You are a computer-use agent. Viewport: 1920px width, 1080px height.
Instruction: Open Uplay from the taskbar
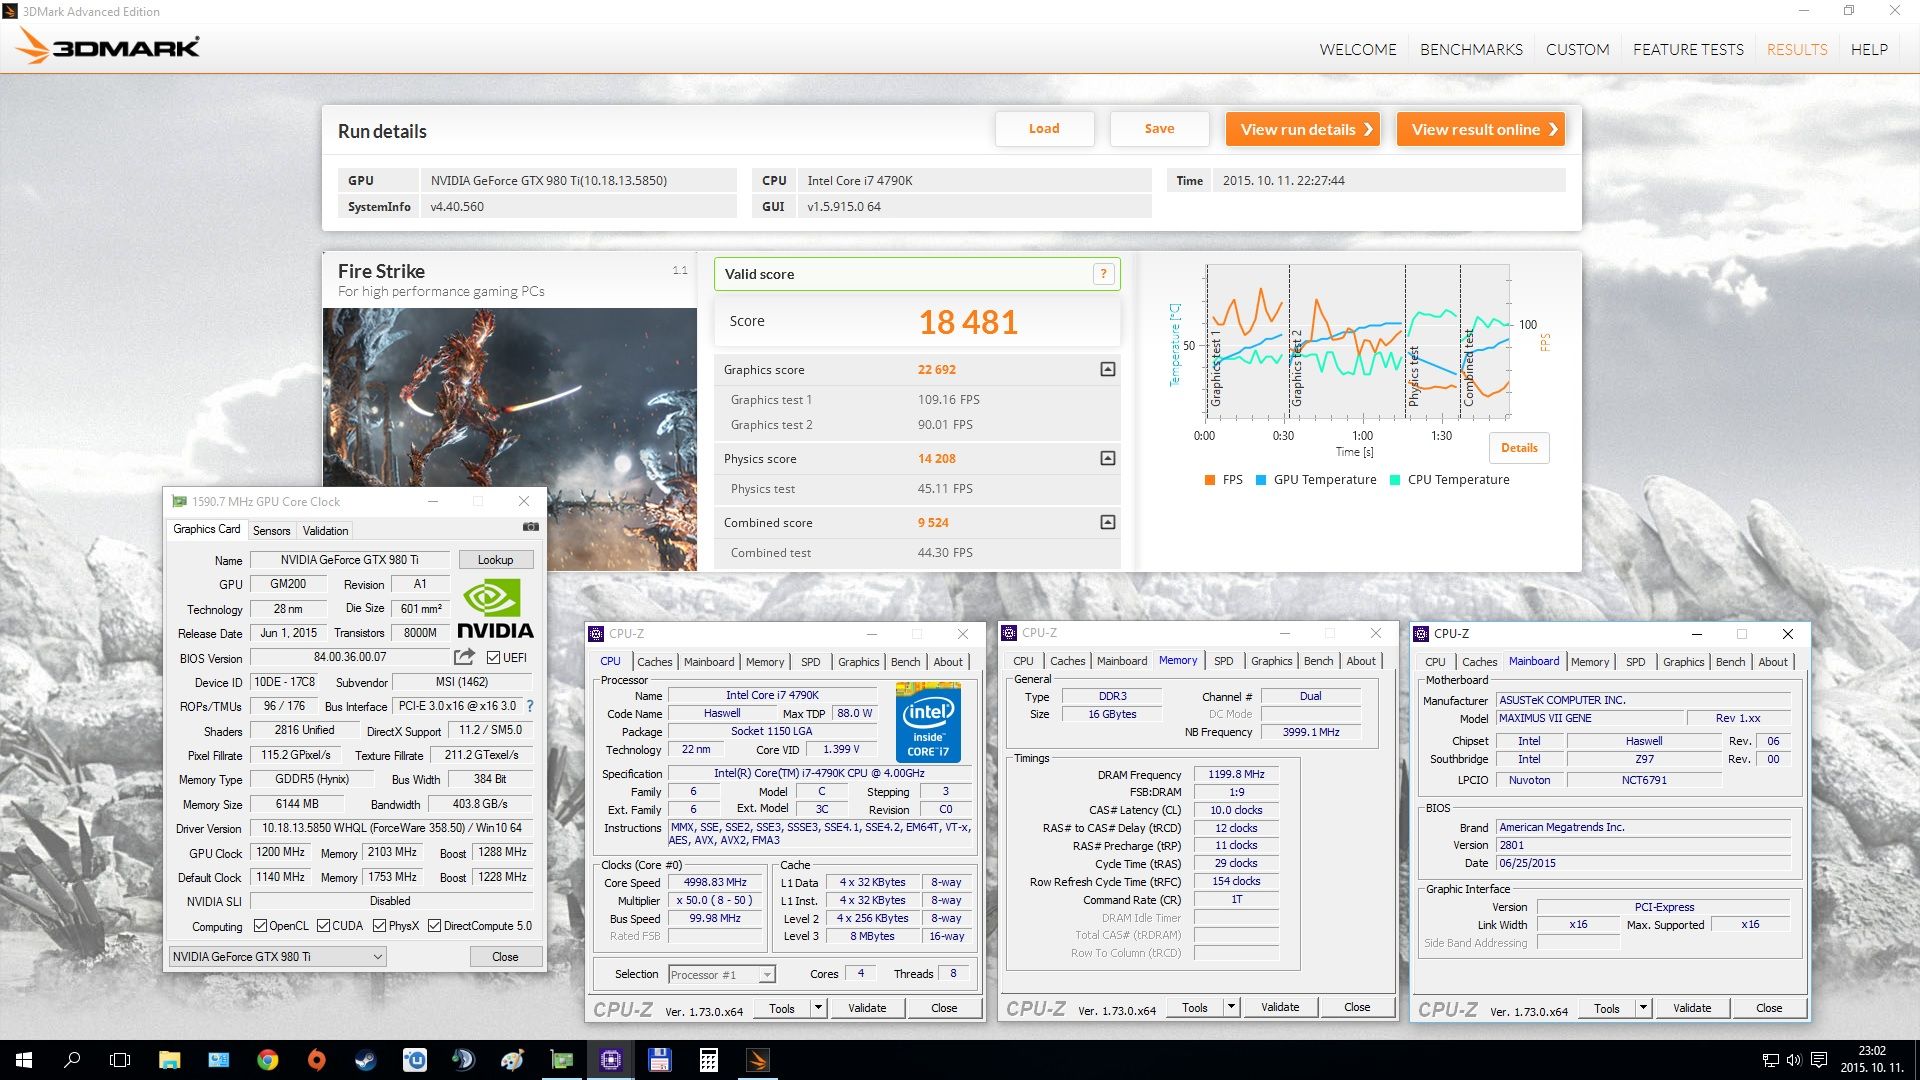click(414, 1060)
